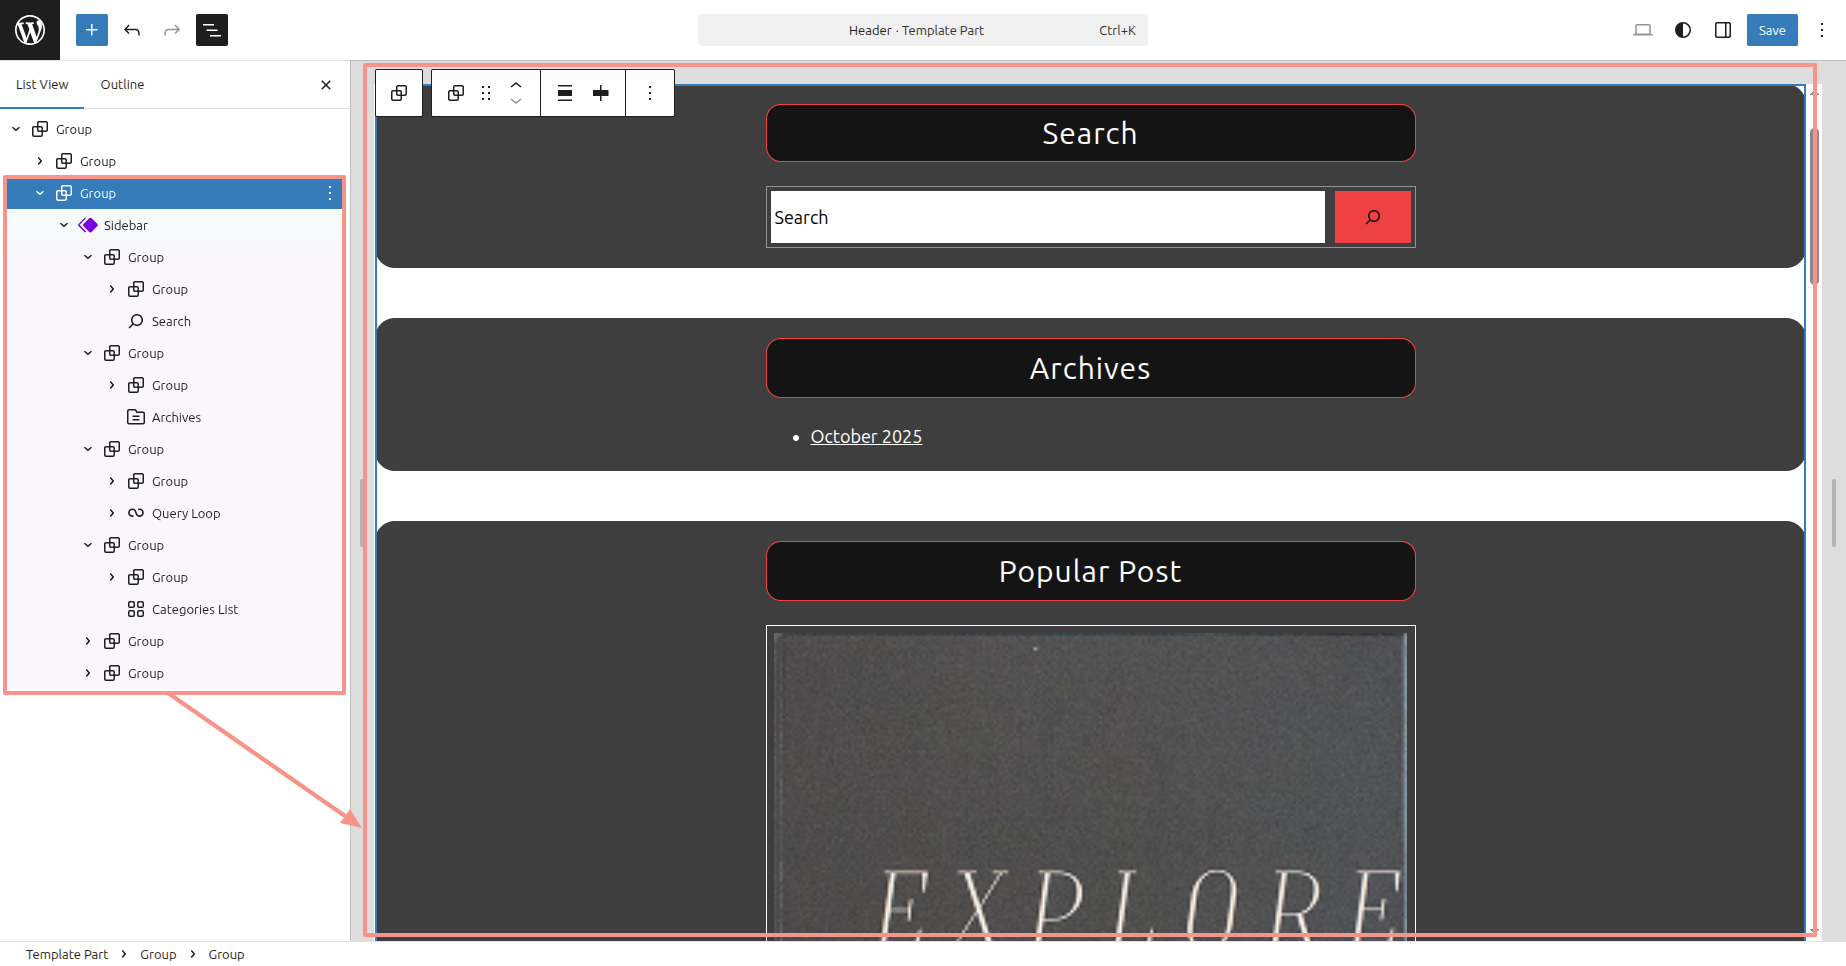The image size is (1846, 966).
Task: Click the Search text input field
Action: pos(1047,217)
